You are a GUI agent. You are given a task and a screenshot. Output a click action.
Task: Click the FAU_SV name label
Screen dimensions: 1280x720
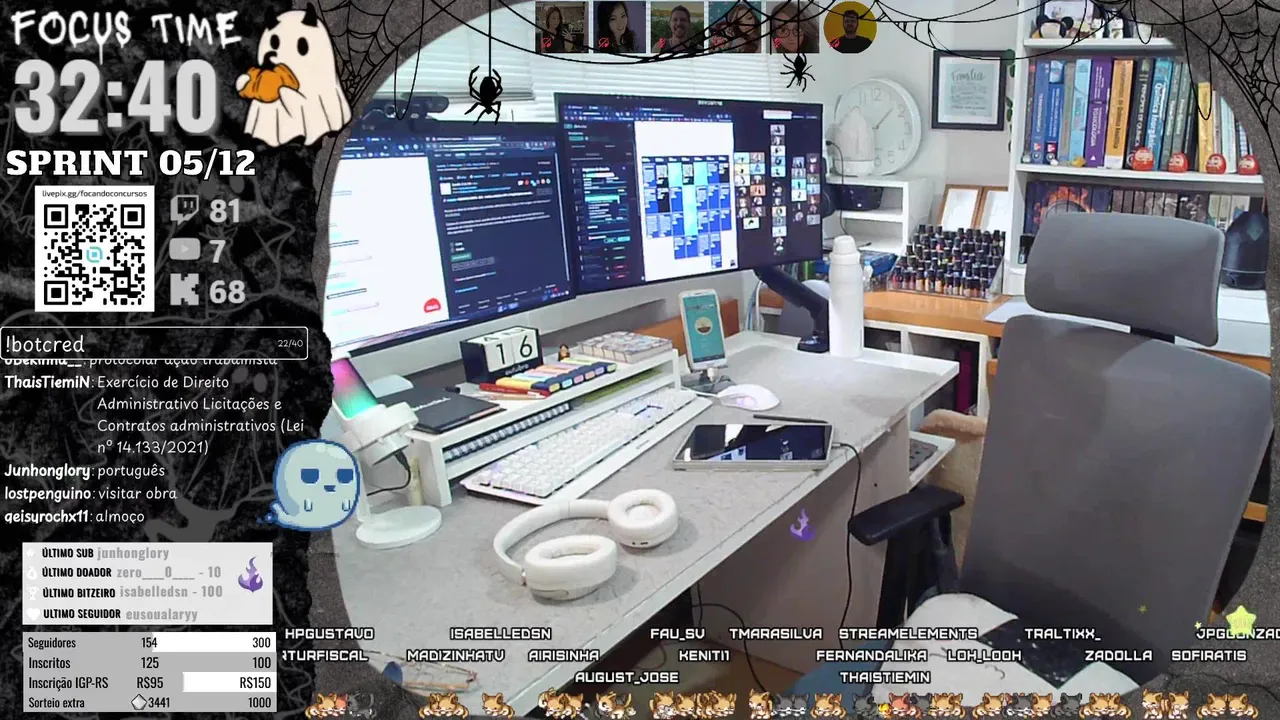click(x=677, y=634)
